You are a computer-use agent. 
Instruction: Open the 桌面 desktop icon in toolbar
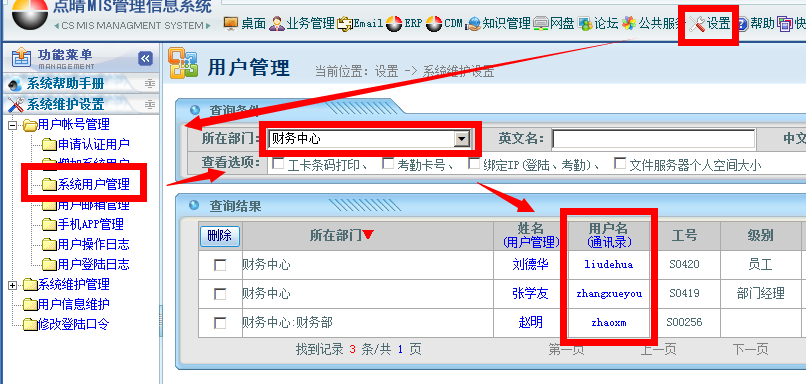point(231,23)
